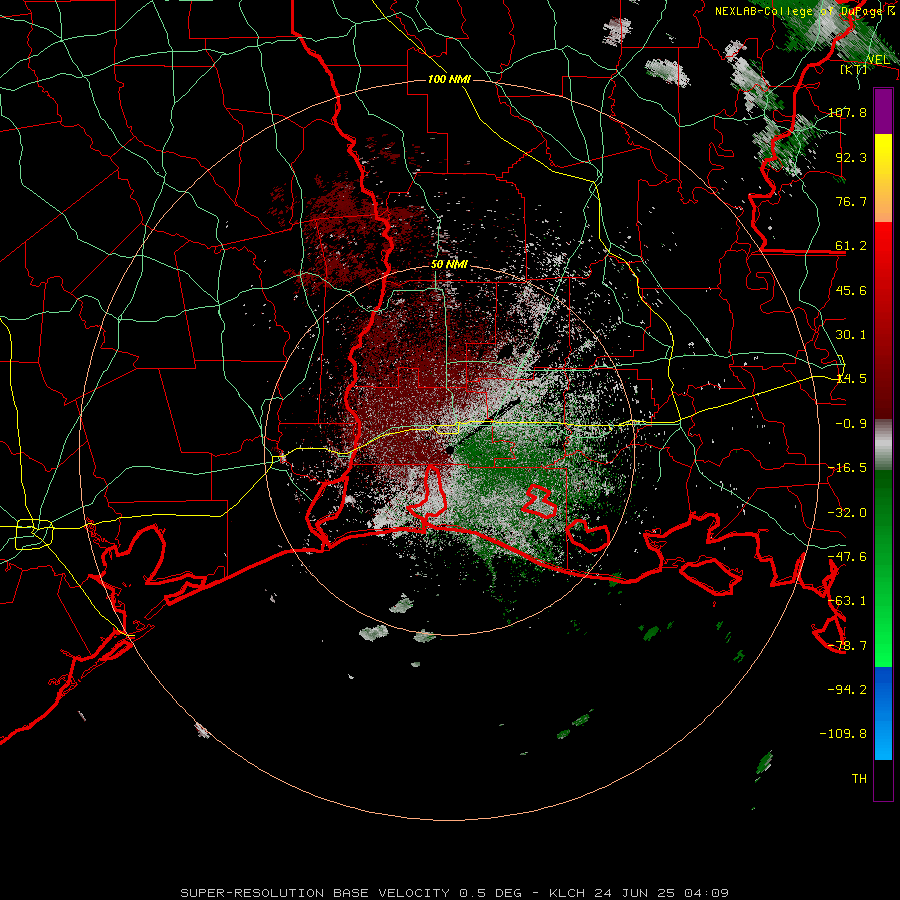Click the 92.3 value on velocity scale
Viewport: 900px width, 900px height.
pos(851,157)
